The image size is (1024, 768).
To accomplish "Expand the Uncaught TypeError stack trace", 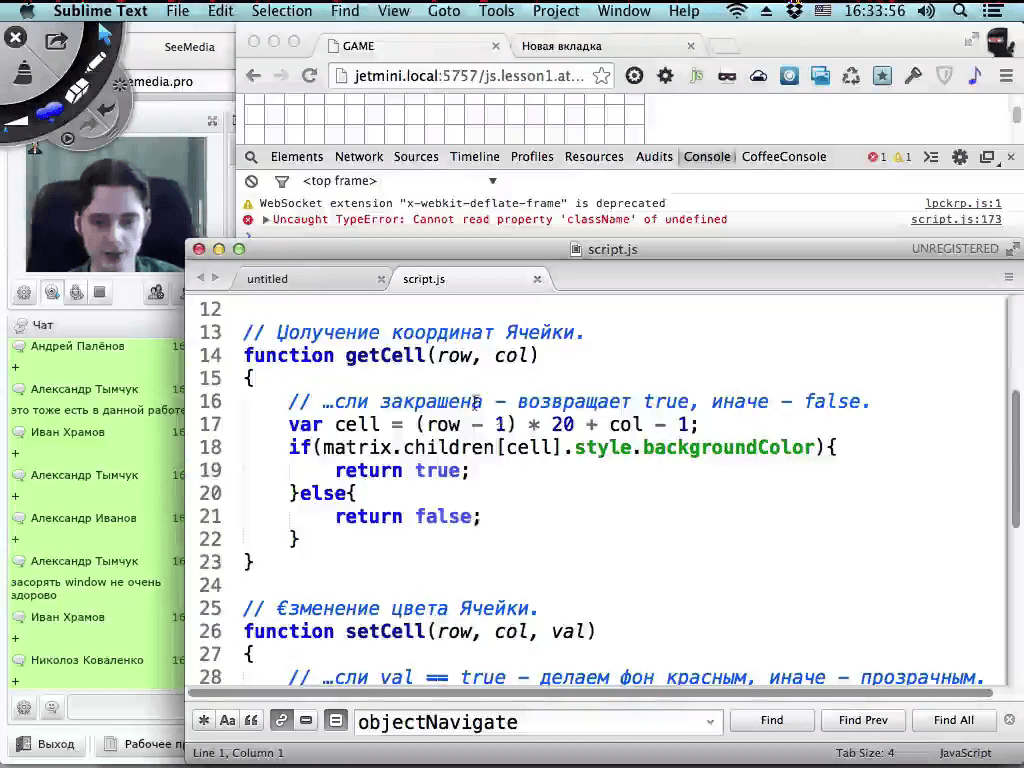I will (266, 220).
